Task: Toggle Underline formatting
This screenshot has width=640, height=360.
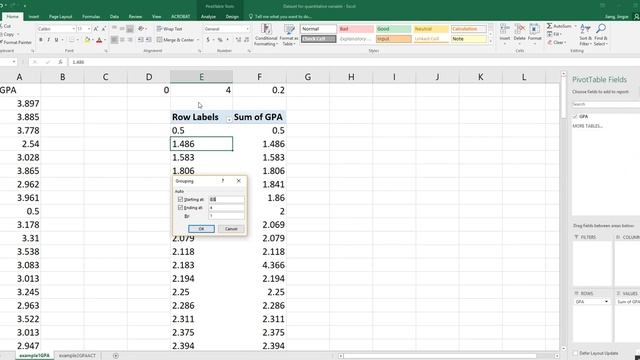Action: (56, 40)
